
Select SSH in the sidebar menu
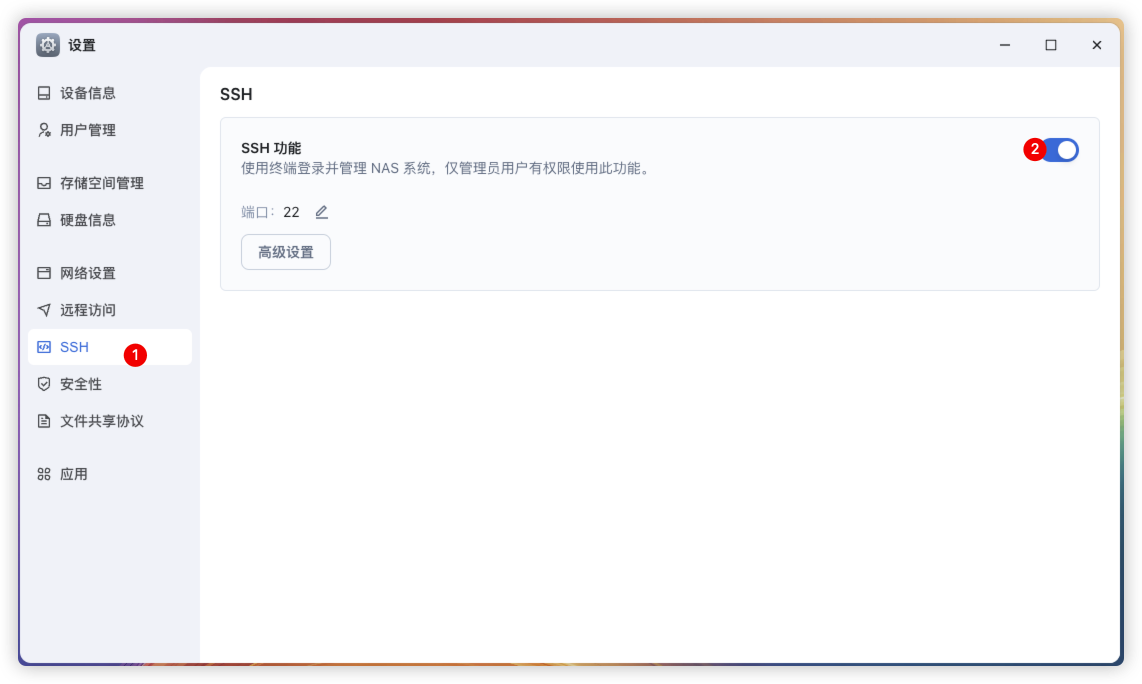point(75,347)
